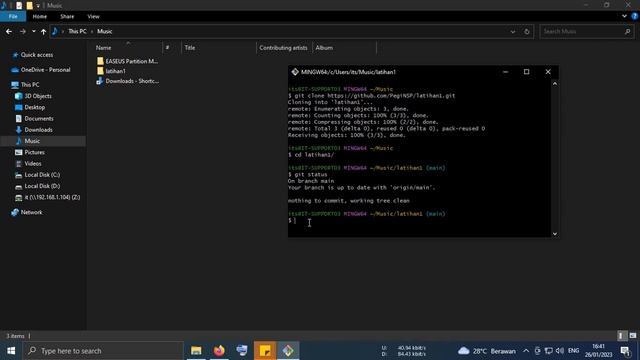Open Git Bash from taskbar

click(288, 351)
